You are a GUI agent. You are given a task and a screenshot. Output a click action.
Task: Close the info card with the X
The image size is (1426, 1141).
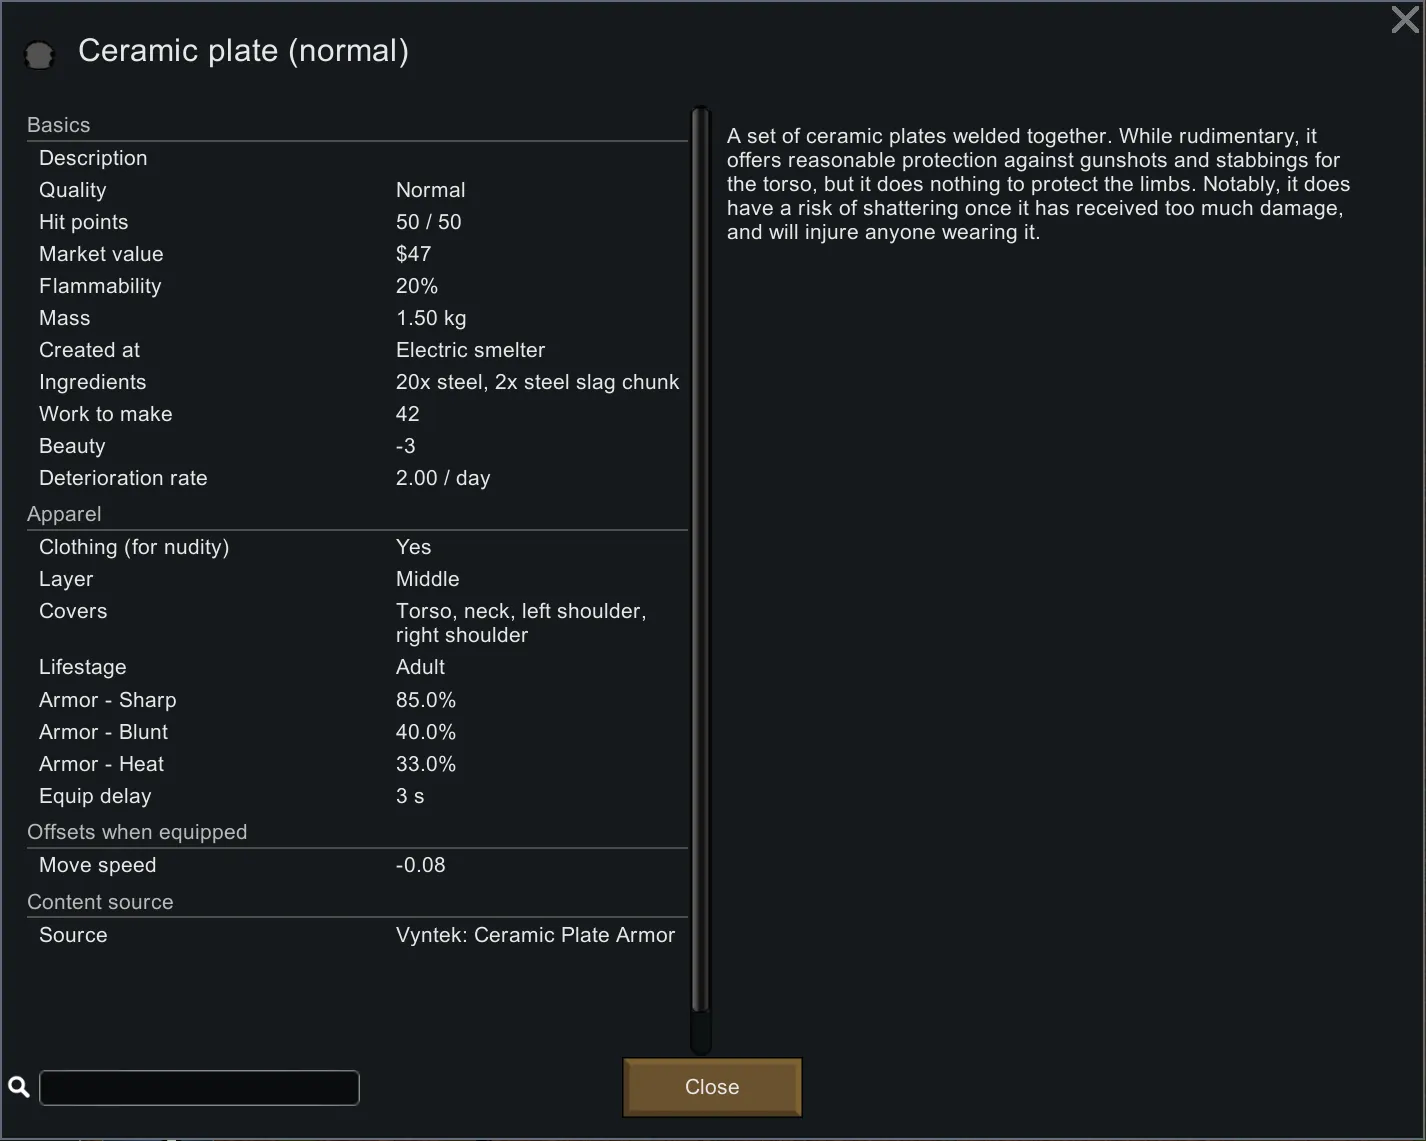pos(1404,20)
